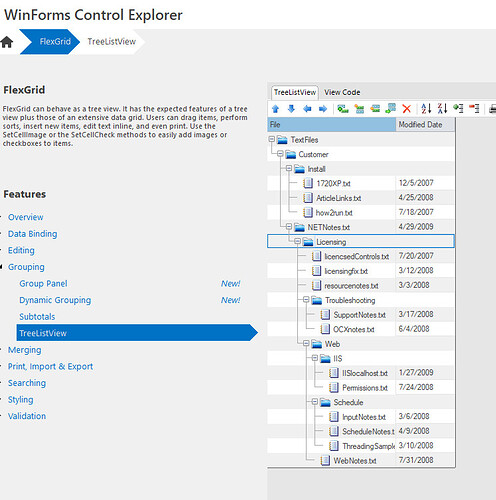Click the green expand-all toolbar icon

click(458, 109)
